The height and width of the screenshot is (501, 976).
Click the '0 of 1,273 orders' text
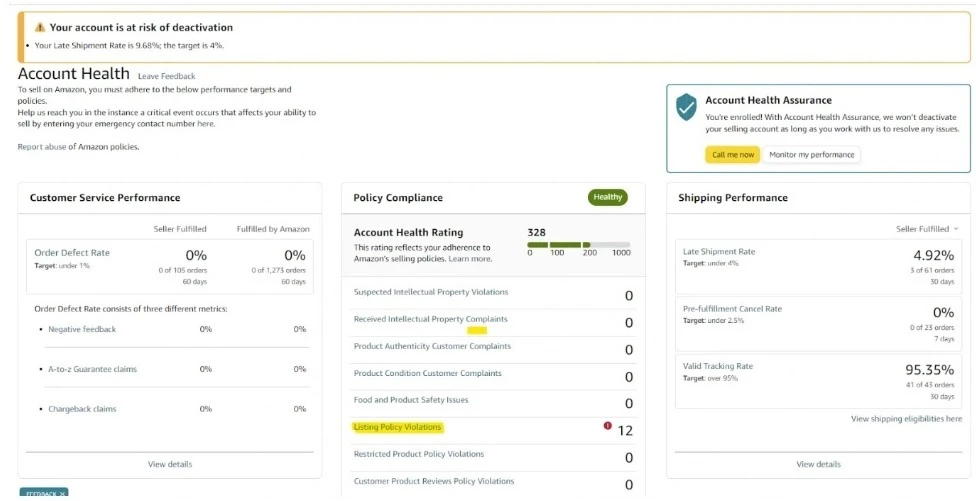tap(278, 270)
